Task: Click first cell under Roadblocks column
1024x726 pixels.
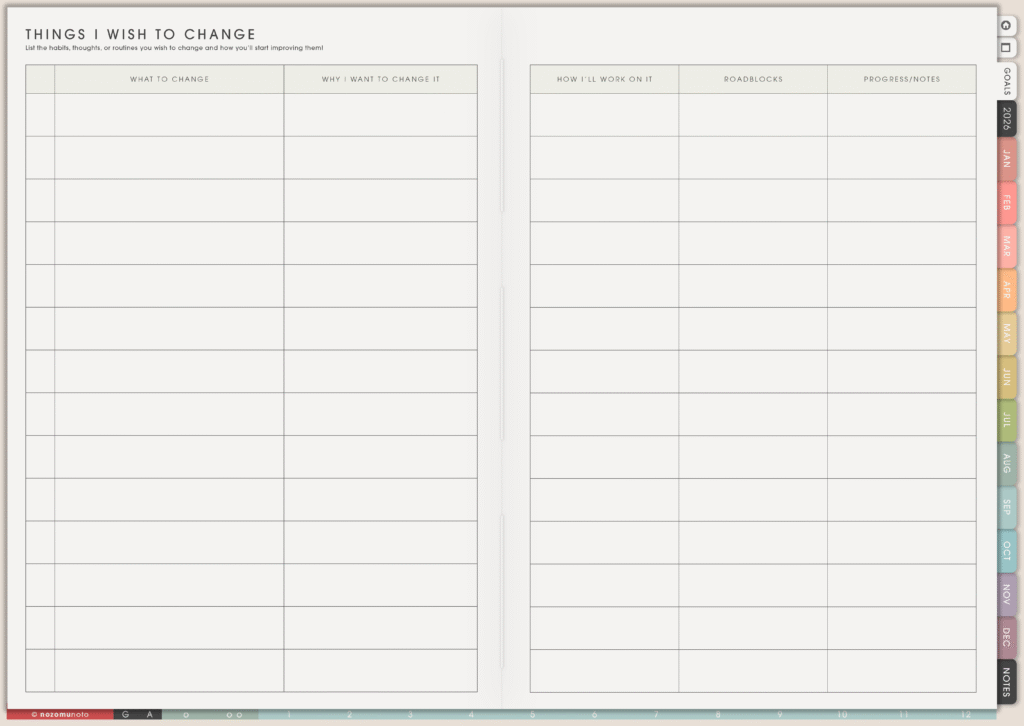Action: (753, 115)
